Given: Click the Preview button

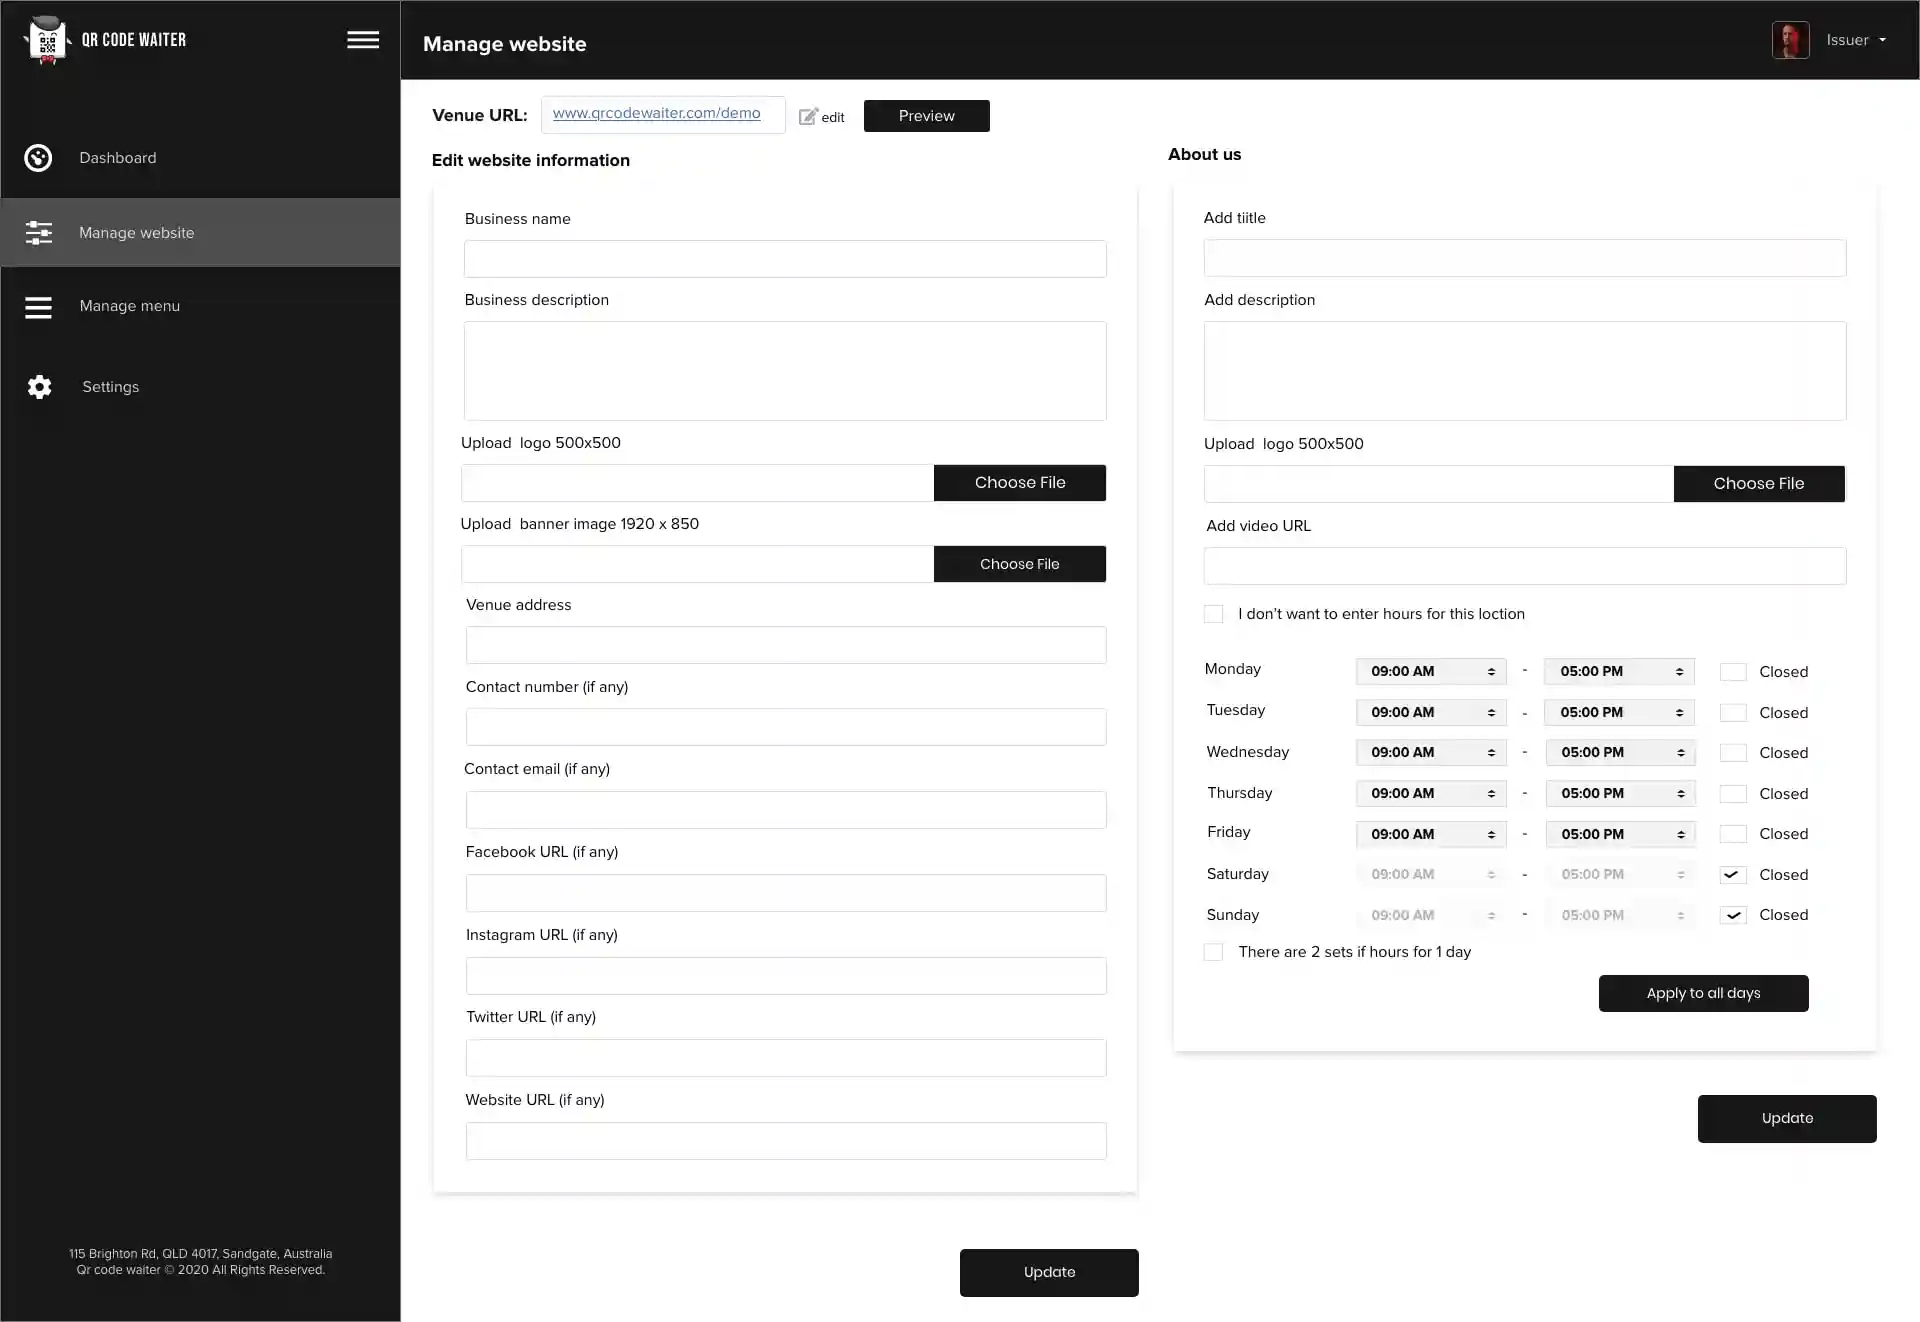Looking at the screenshot, I should pos(926,116).
